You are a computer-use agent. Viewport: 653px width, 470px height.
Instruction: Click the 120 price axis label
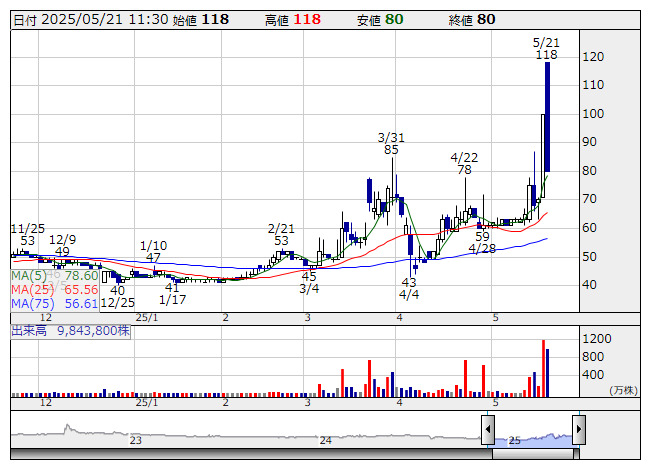pyautogui.click(x=593, y=57)
